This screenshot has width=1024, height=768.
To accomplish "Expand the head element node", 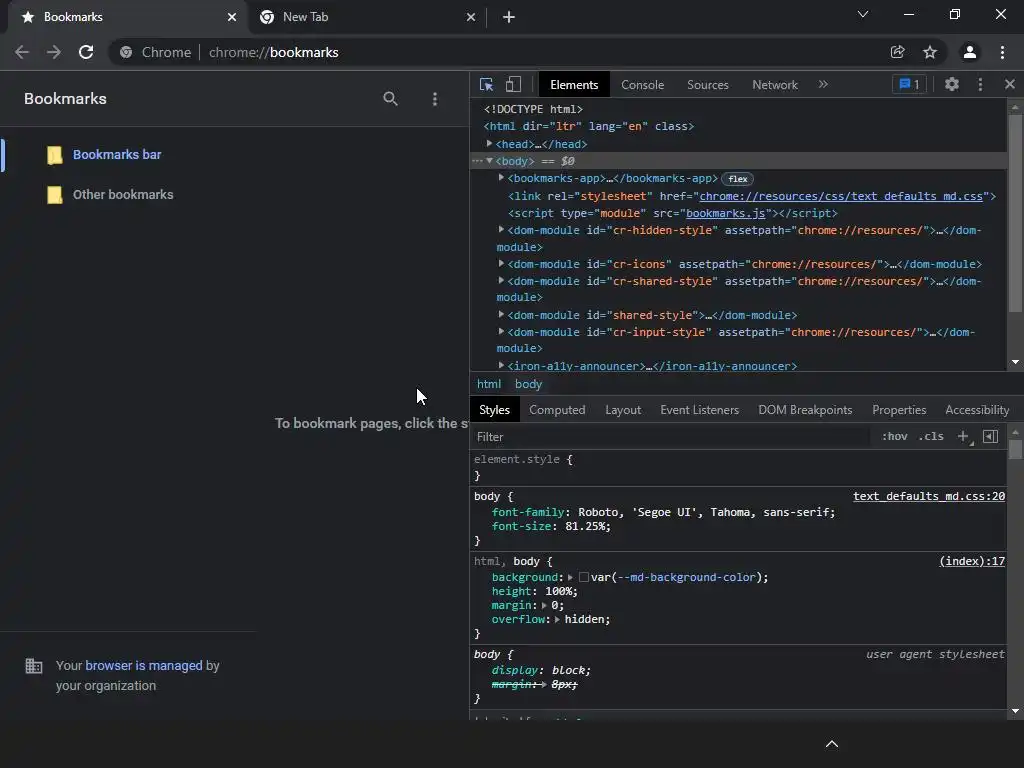I will [490, 144].
